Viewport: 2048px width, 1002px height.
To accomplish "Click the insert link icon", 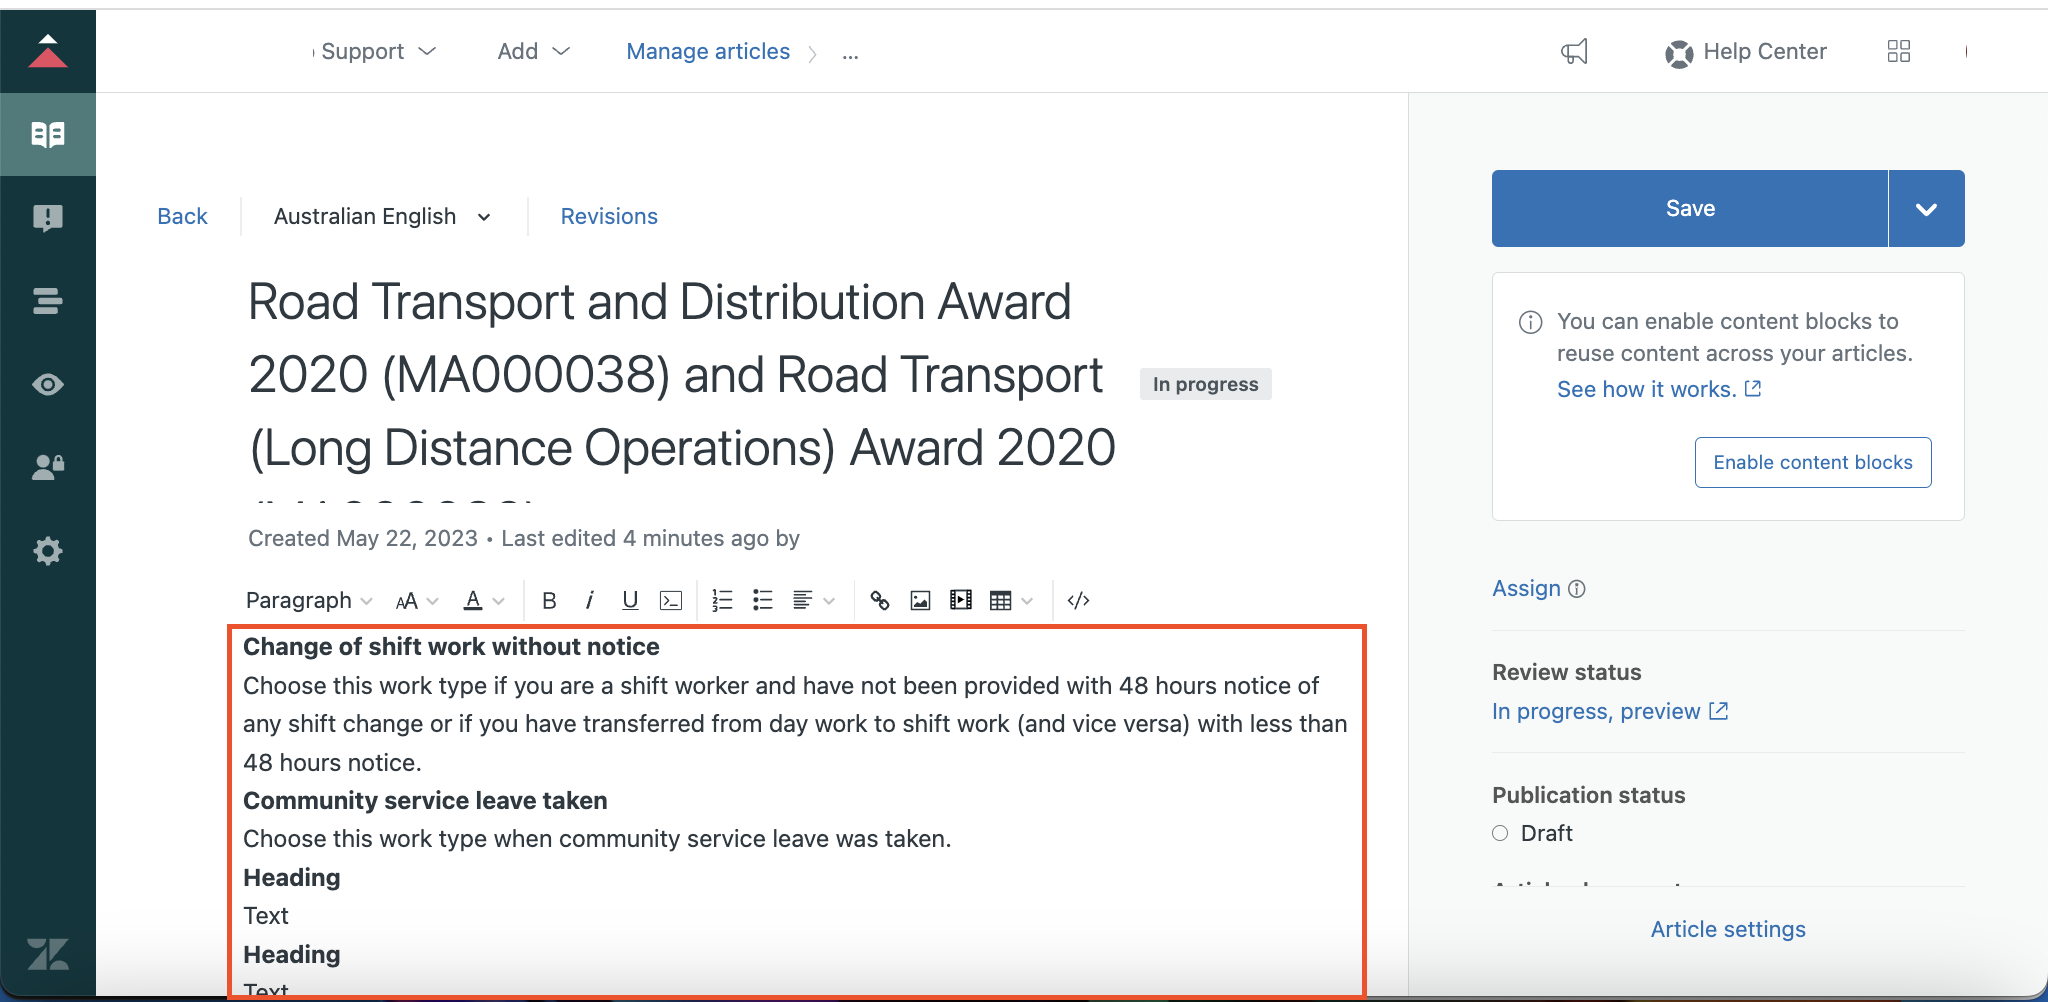I will pos(880,600).
